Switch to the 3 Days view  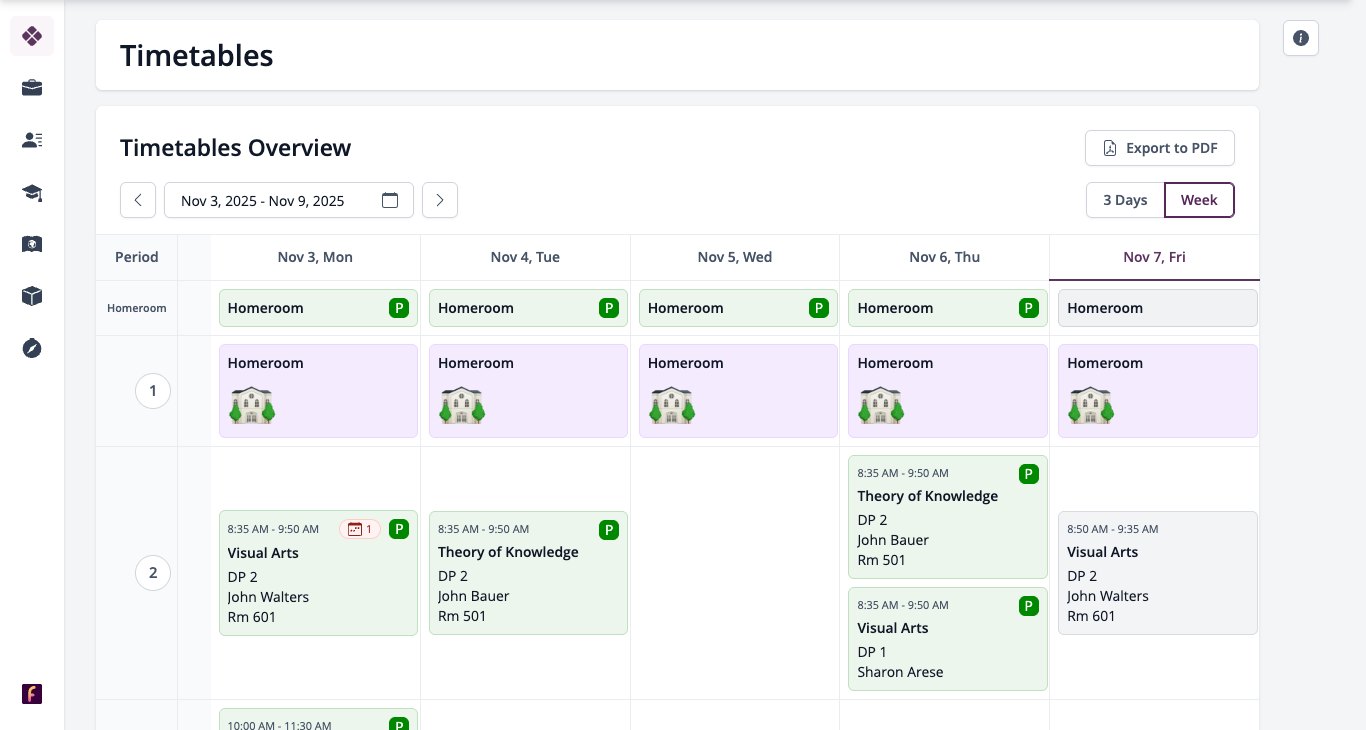pos(1125,200)
